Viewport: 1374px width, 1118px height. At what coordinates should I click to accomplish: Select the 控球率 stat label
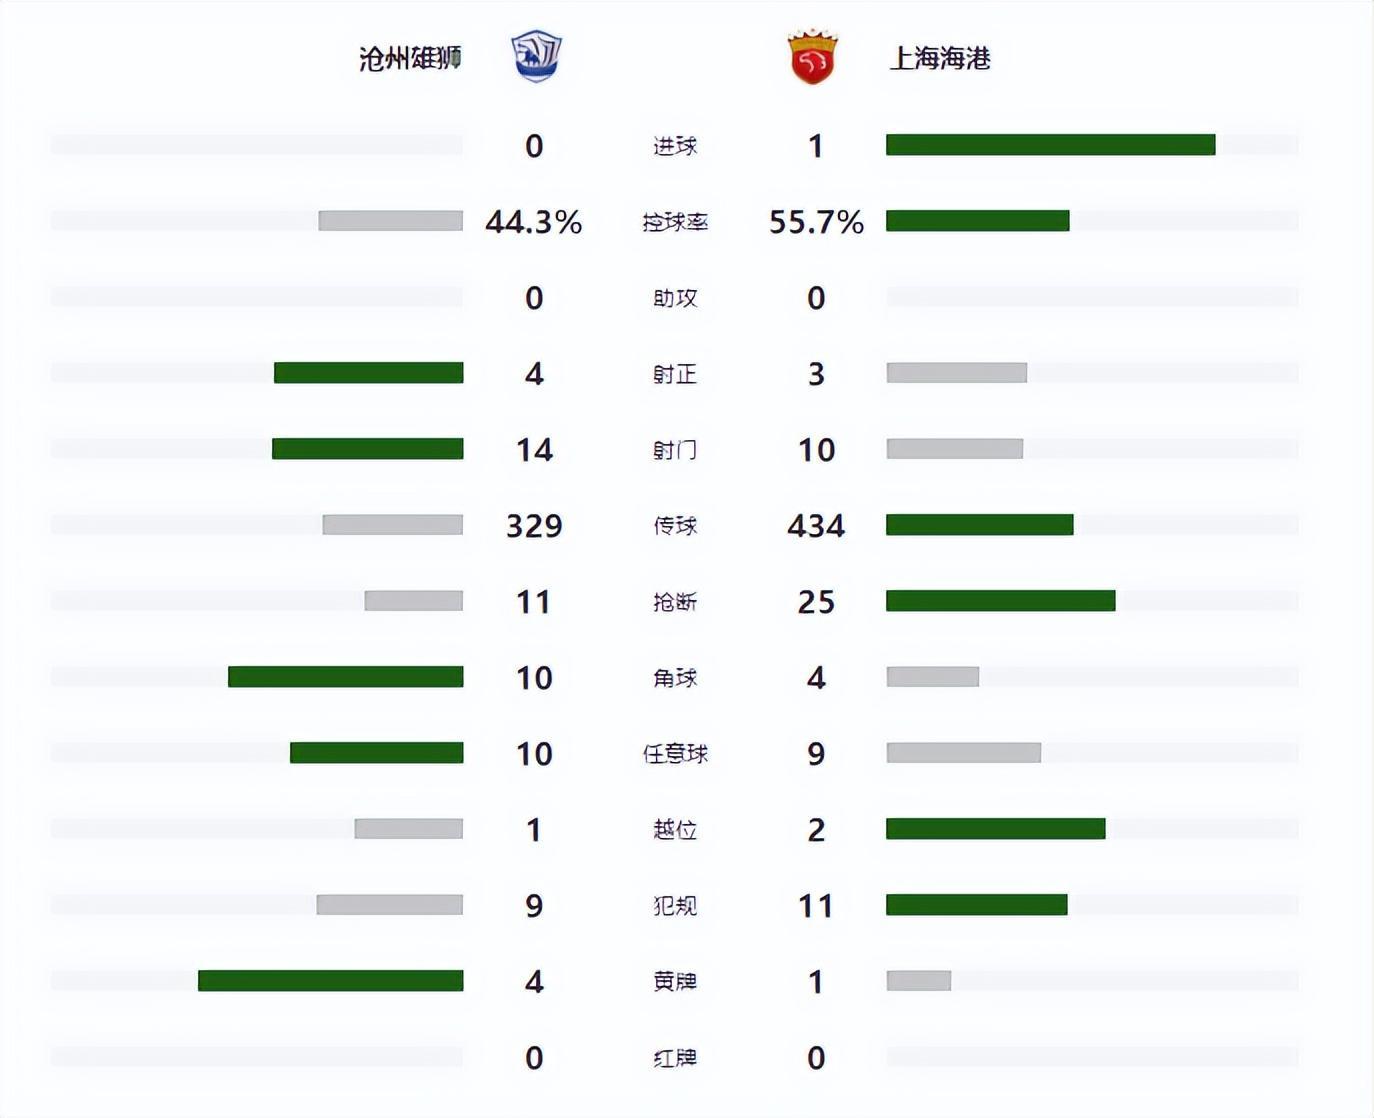click(x=675, y=222)
